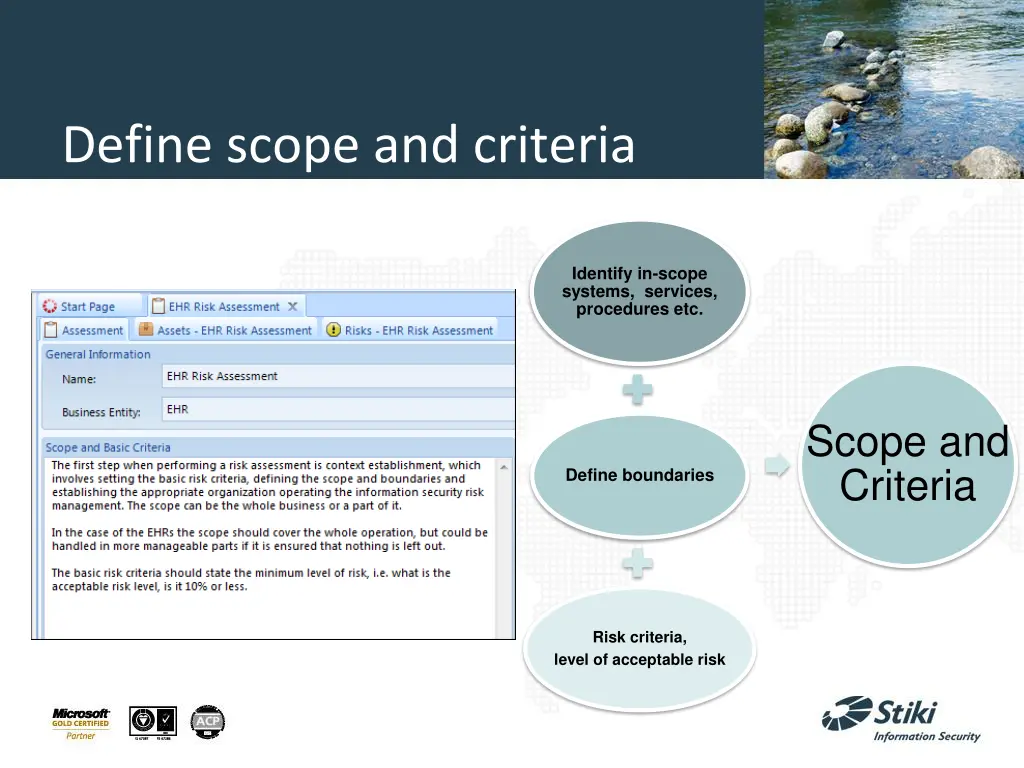Click the Start Page tab icon
The height and width of the screenshot is (768, 1024).
(x=49, y=307)
